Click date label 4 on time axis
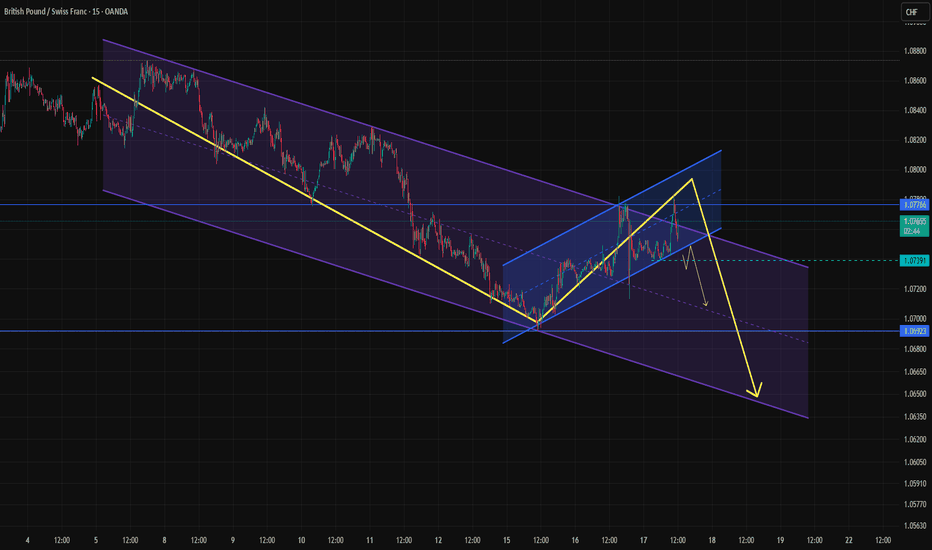Viewport: 932px width, 550px height. pos(27,540)
